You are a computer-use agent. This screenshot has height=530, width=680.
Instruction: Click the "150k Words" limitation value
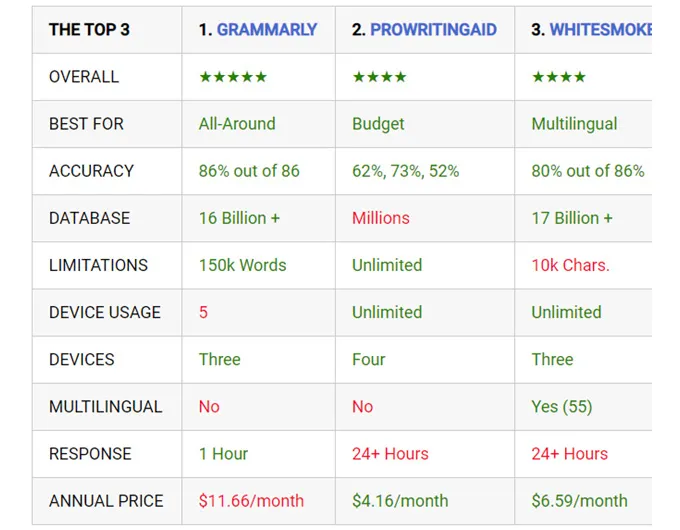click(x=242, y=265)
